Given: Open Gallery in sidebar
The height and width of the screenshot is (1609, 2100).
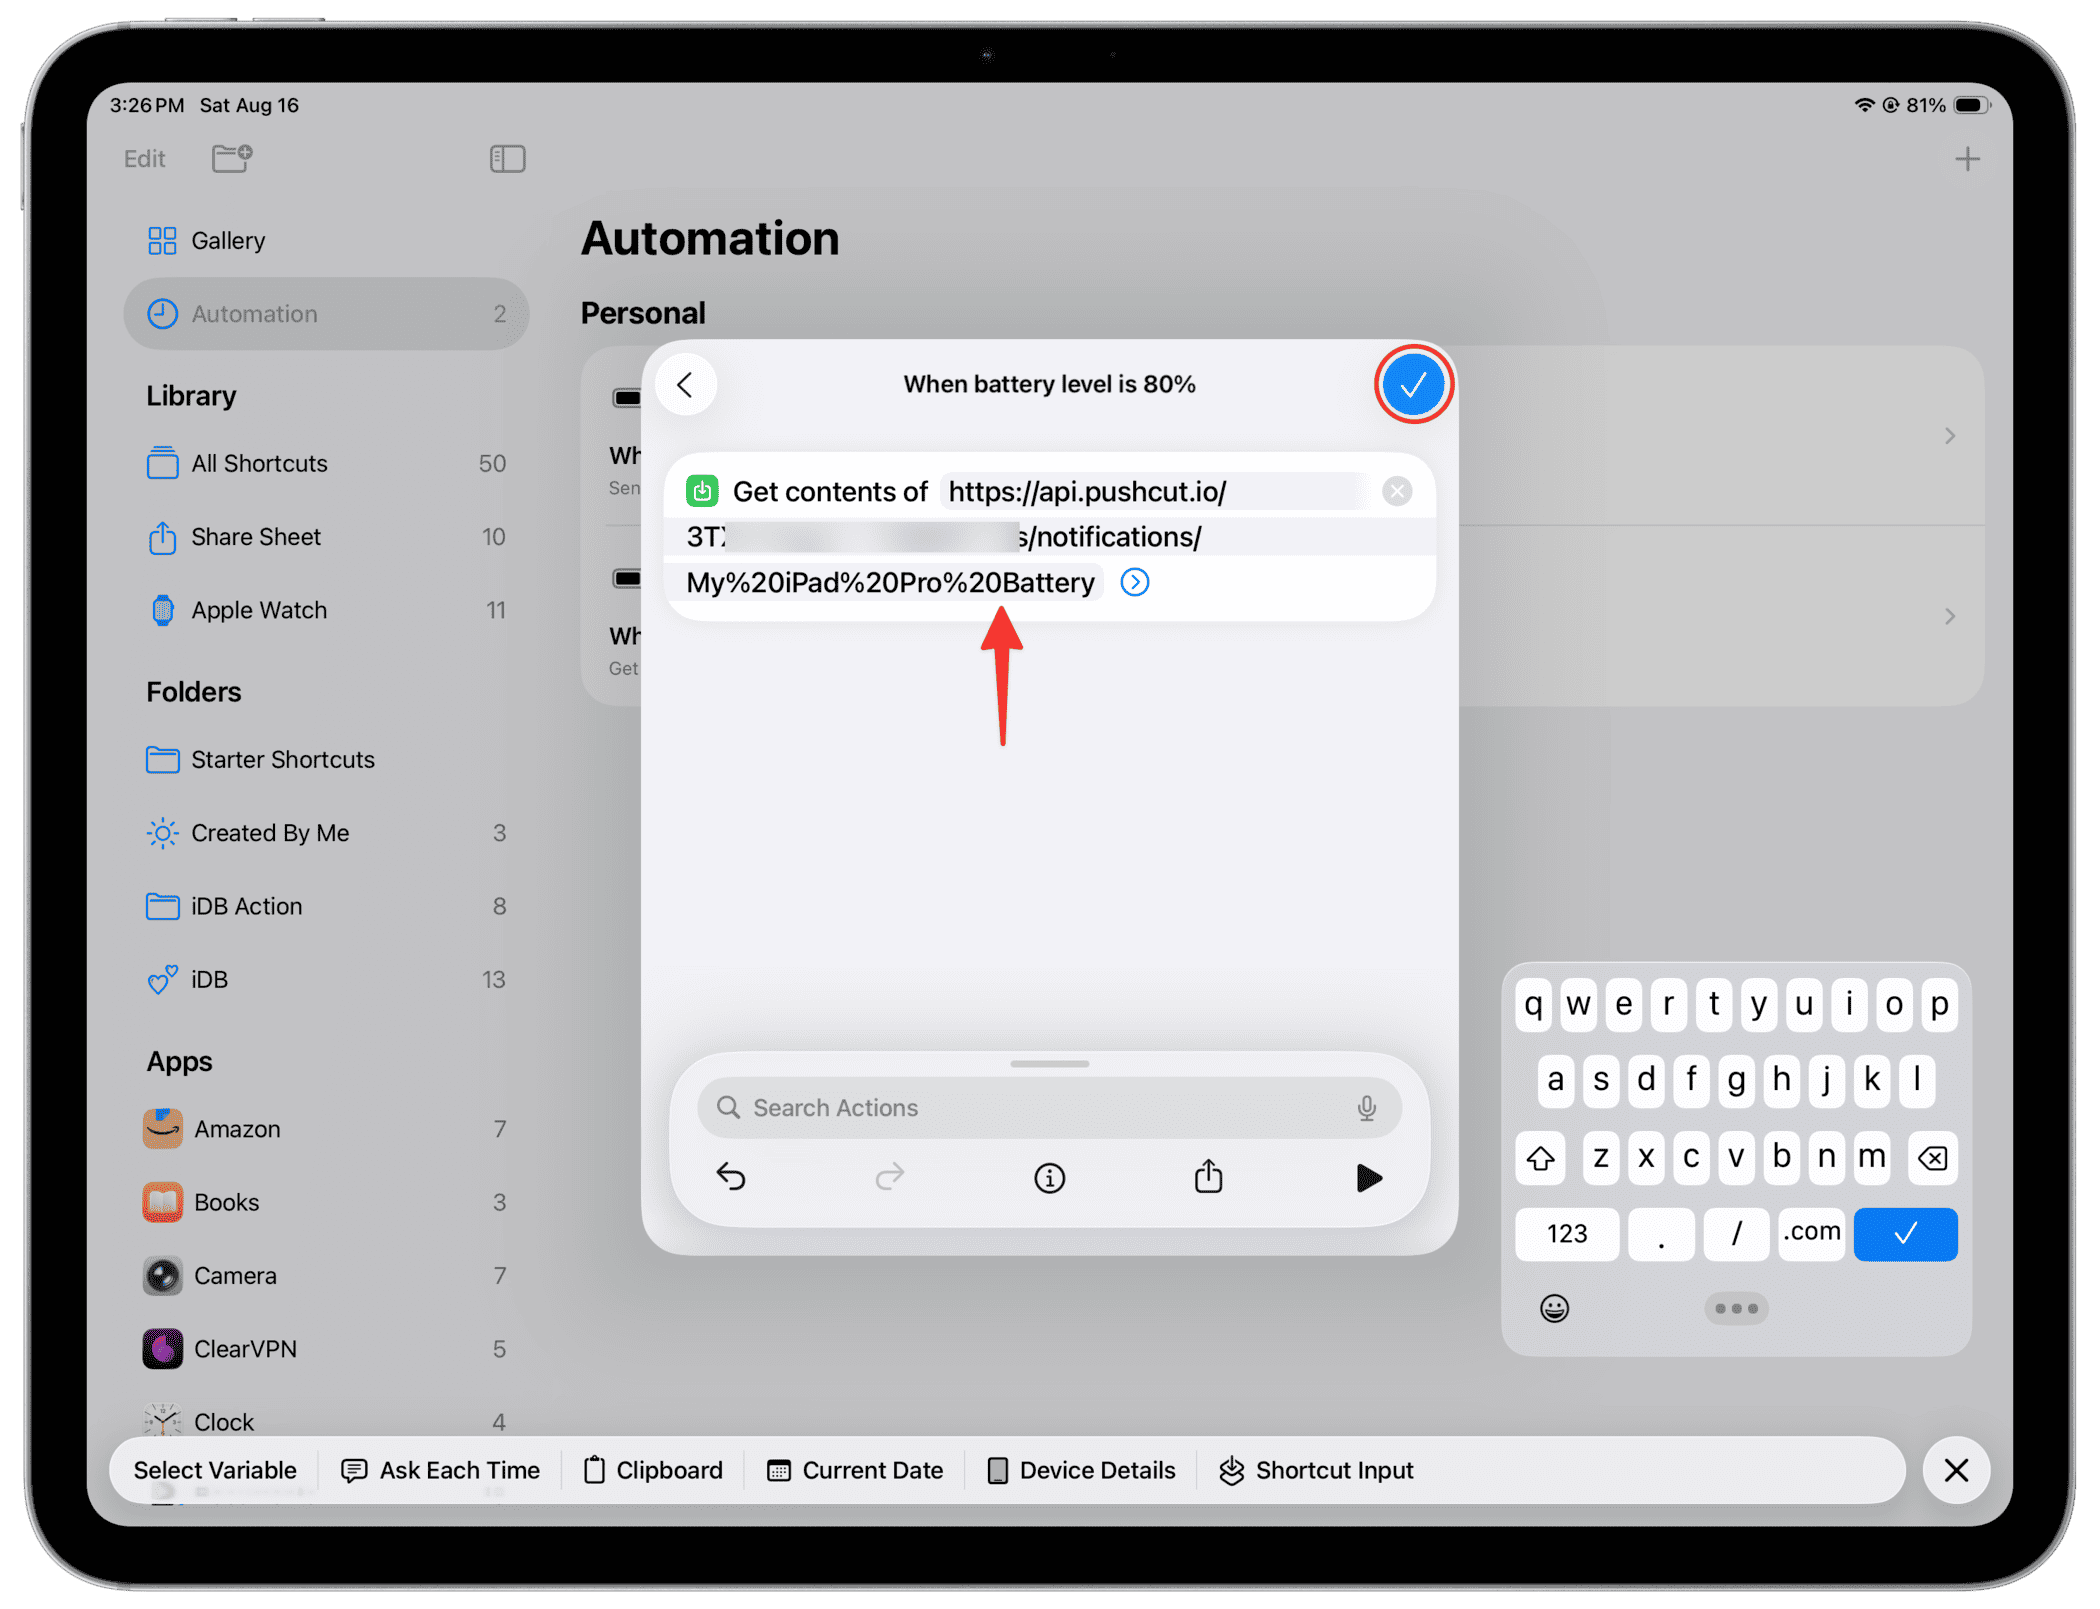Looking at the screenshot, I should 326,241.
